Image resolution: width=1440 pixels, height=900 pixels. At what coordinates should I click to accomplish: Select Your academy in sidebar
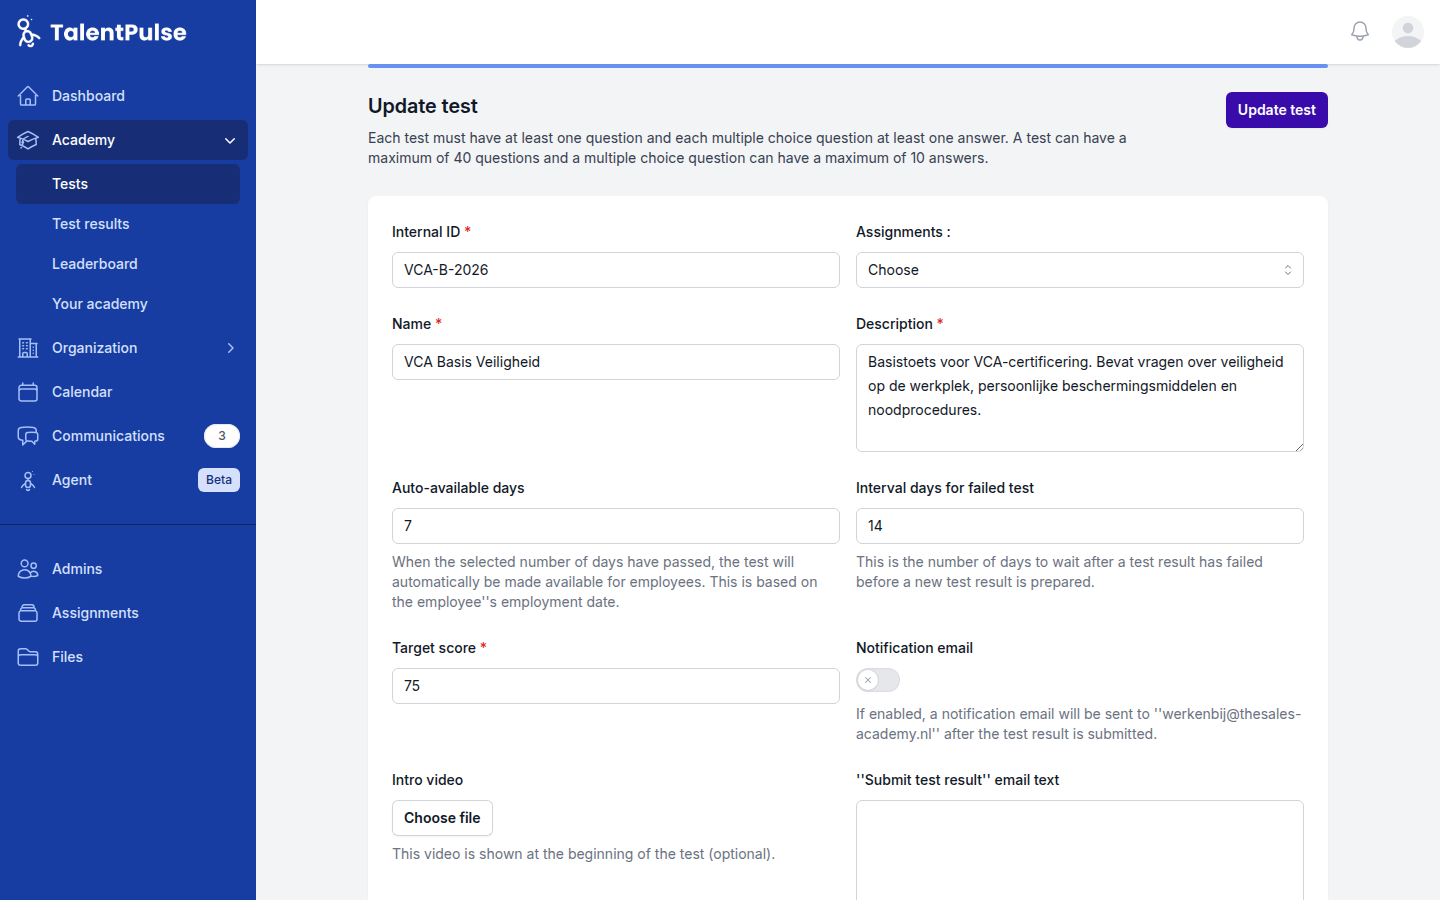[100, 304]
